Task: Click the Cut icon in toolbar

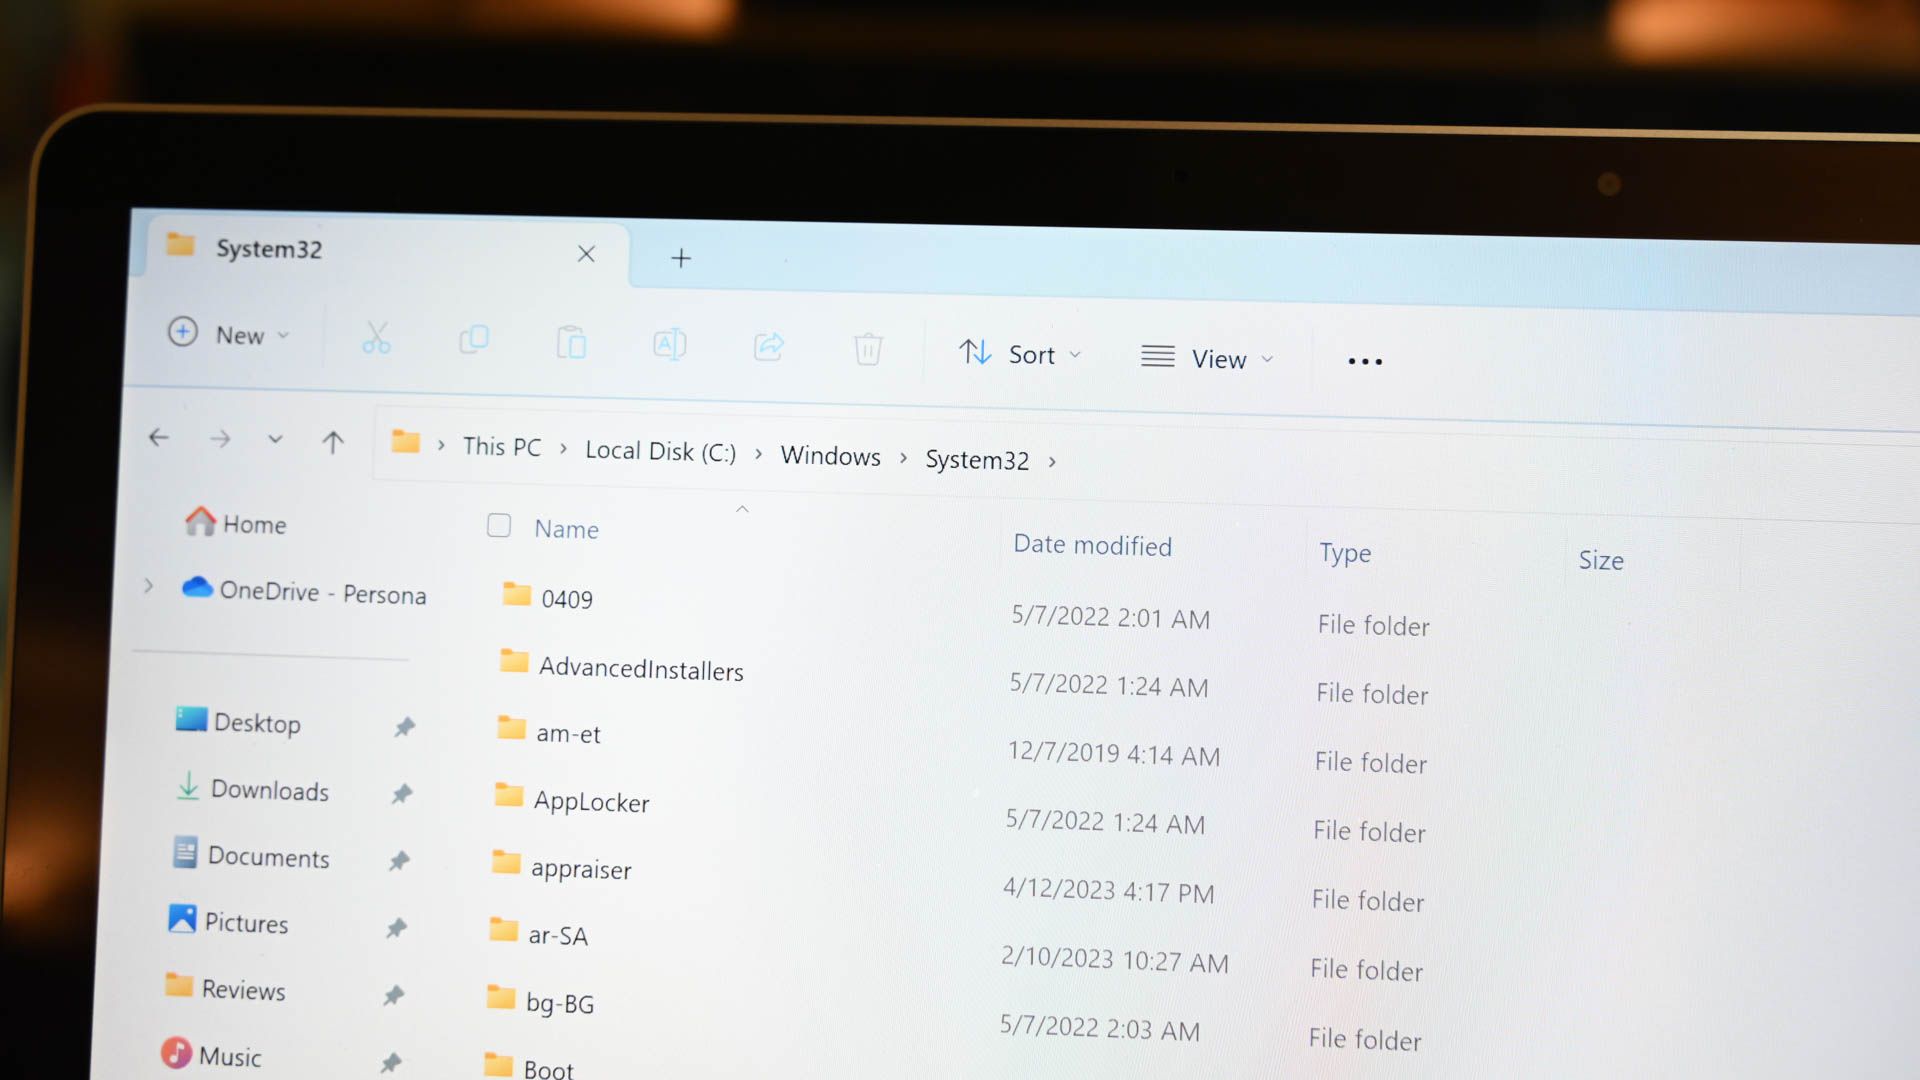Action: (x=375, y=343)
